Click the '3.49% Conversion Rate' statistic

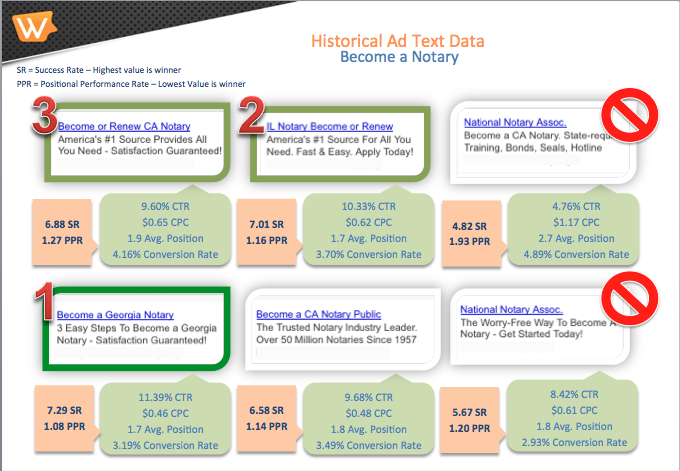click(x=369, y=445)
